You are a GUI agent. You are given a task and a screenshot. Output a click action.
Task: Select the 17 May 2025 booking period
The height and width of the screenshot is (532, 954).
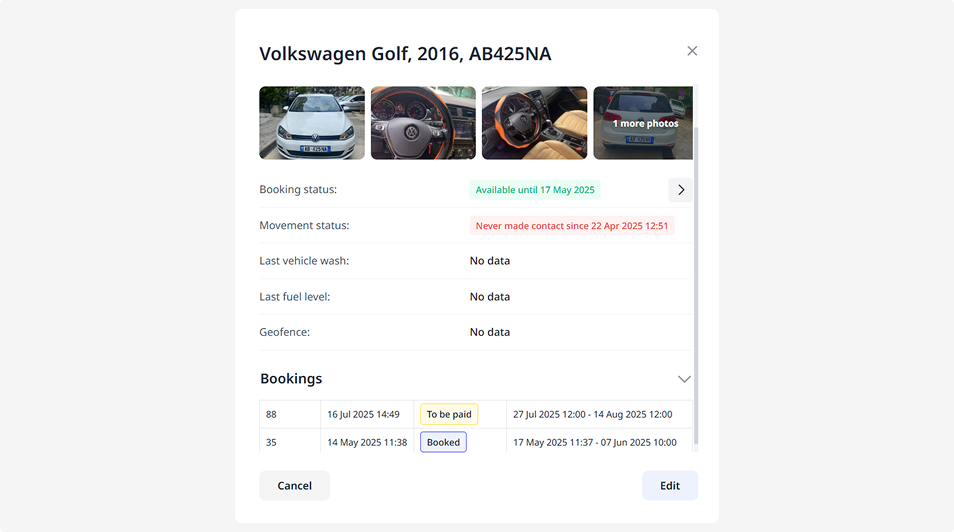594,442
